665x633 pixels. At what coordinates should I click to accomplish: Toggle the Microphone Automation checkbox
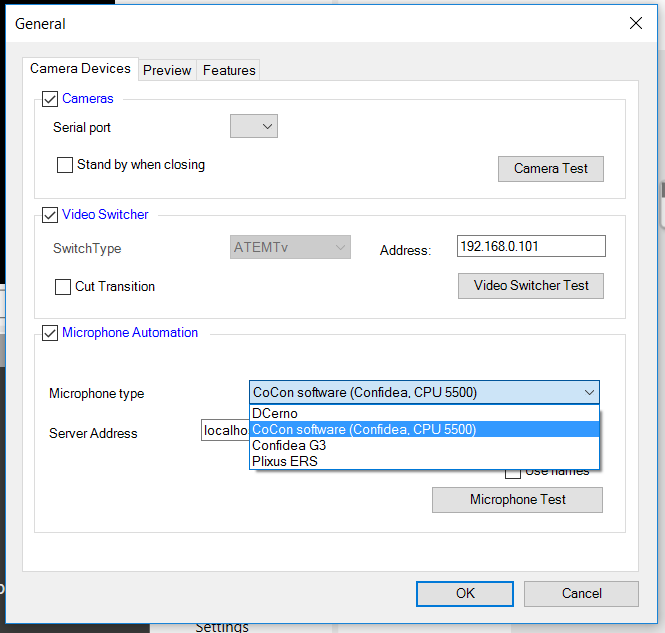coord(50,333)
